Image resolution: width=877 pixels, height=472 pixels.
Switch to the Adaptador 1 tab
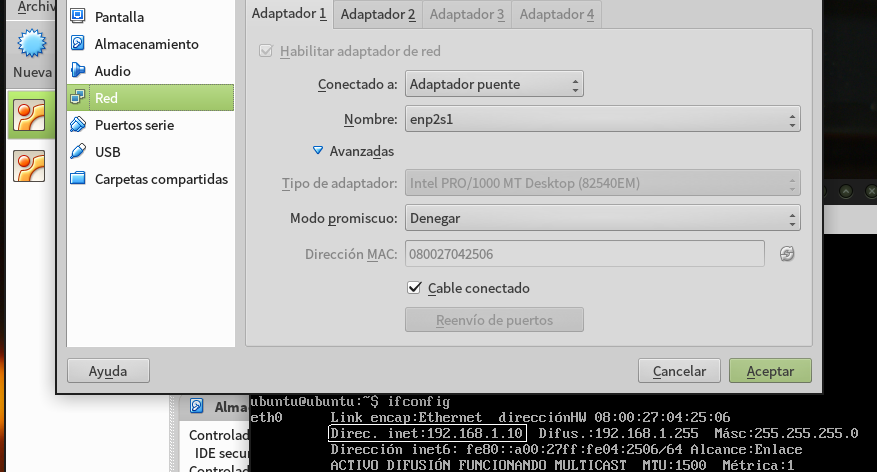point(289,14)
